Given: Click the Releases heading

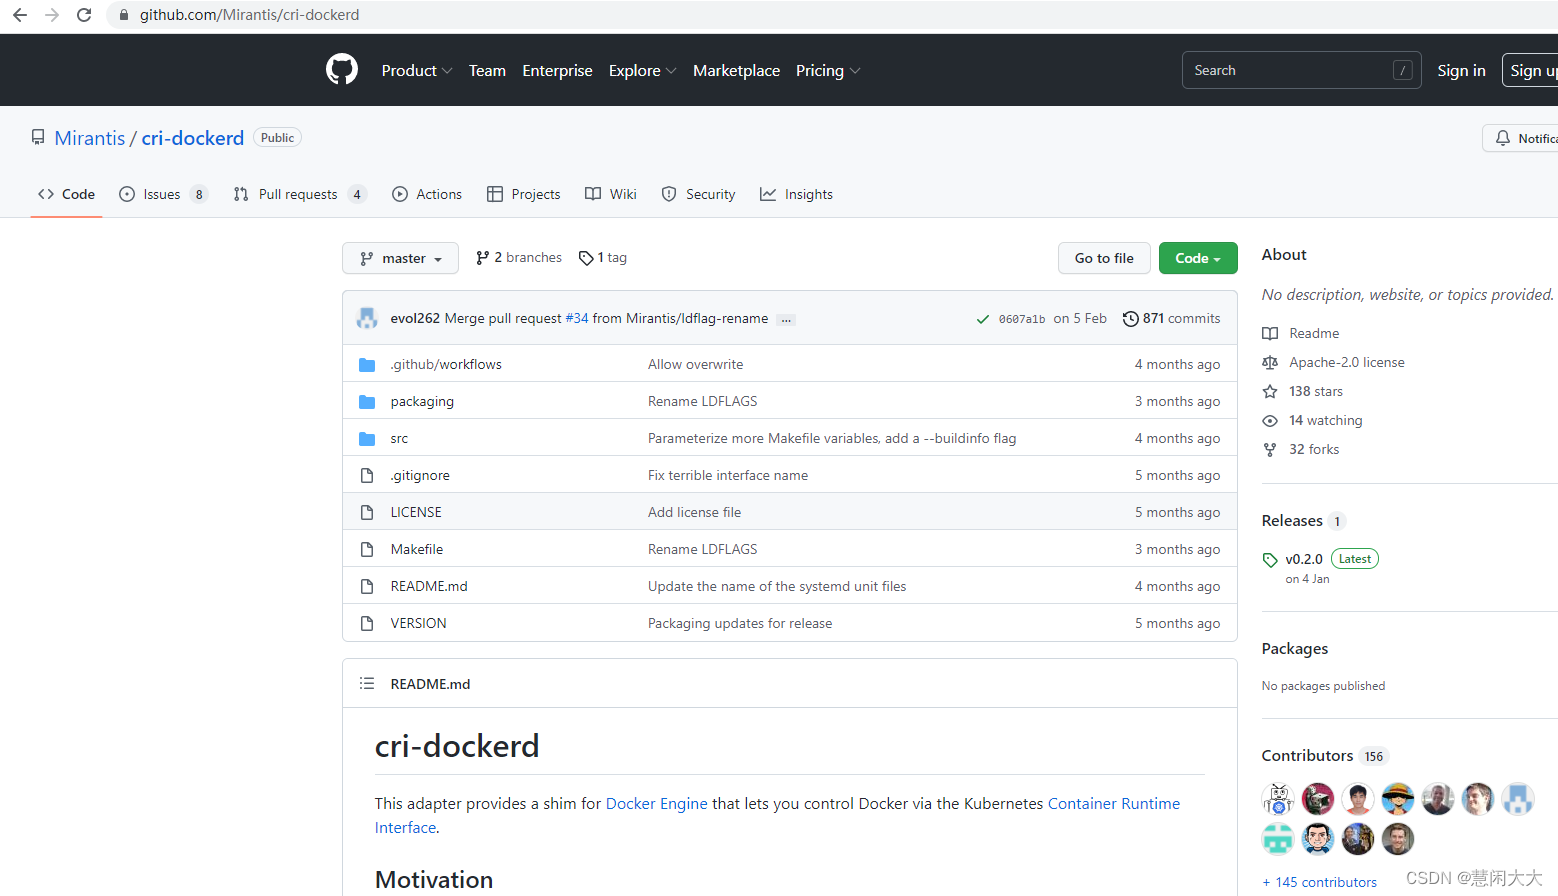Looking at the screenshot, I should pyautogui.click(x=1292, y=520).
